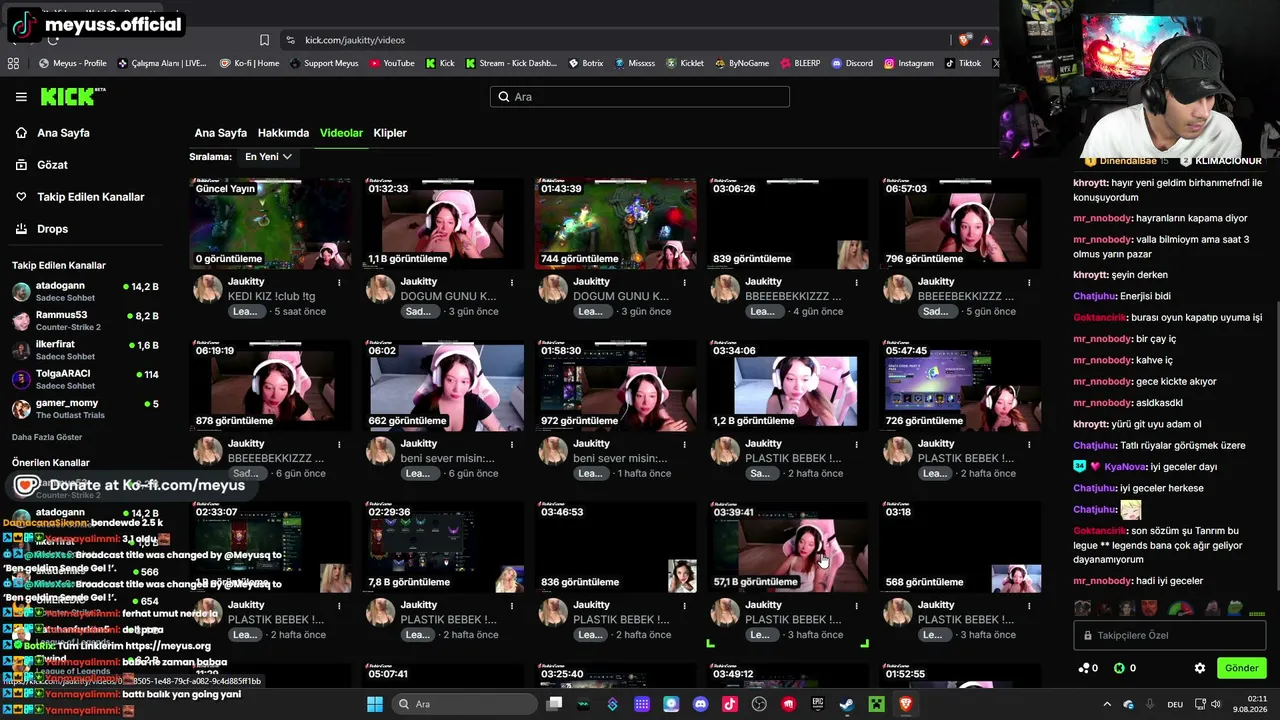Open the Windows Start menu
The width and height of the screenshot is (1280, 720).
[375, 704]
